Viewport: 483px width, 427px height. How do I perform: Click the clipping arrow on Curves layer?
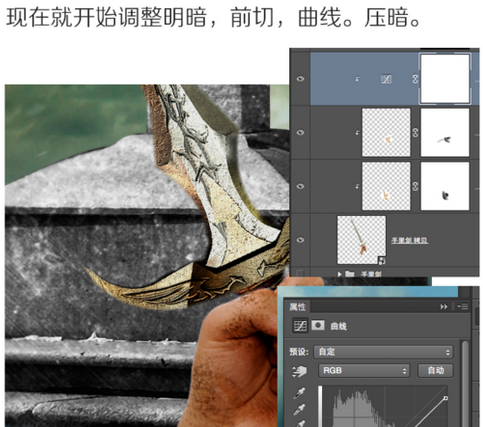click(357, 79)
